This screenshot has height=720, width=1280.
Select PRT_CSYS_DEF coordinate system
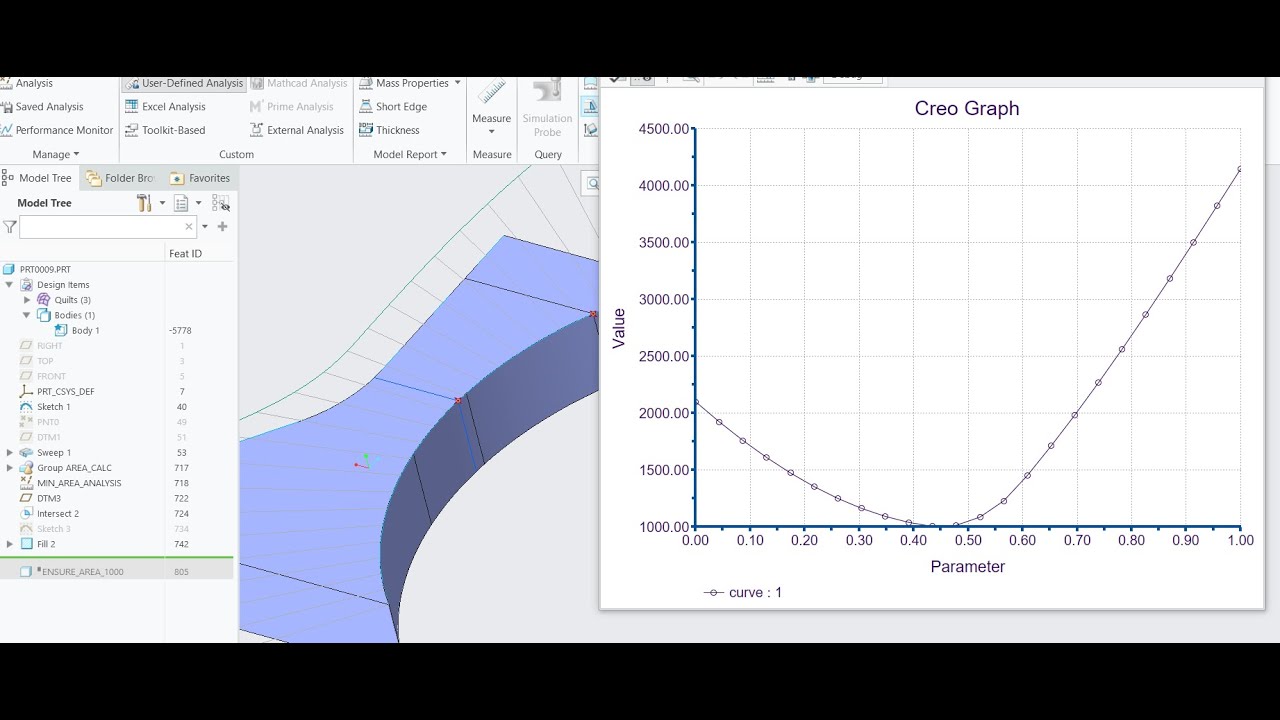click(x=56, y=392)
